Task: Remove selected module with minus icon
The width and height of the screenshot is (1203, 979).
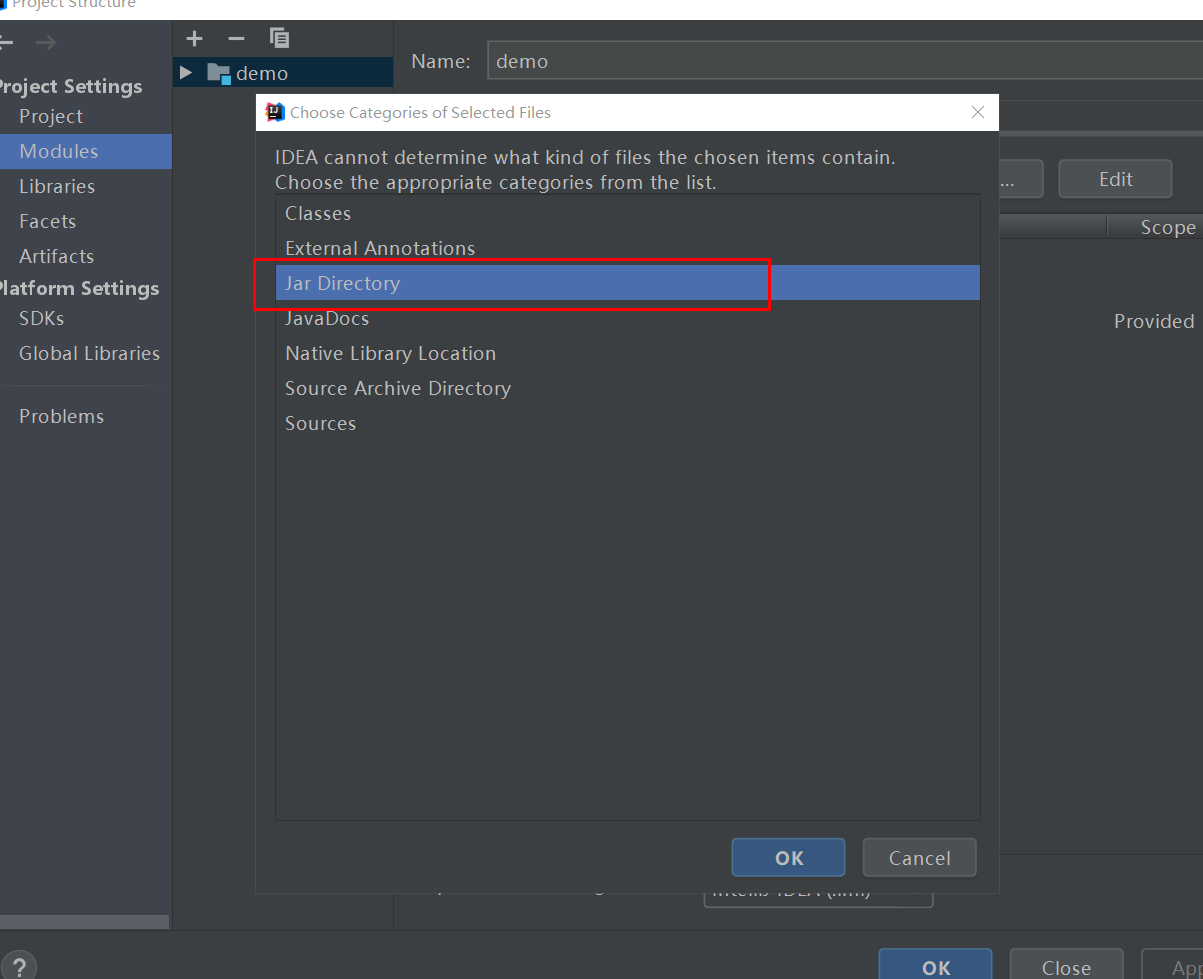Action: pos(236,39)
